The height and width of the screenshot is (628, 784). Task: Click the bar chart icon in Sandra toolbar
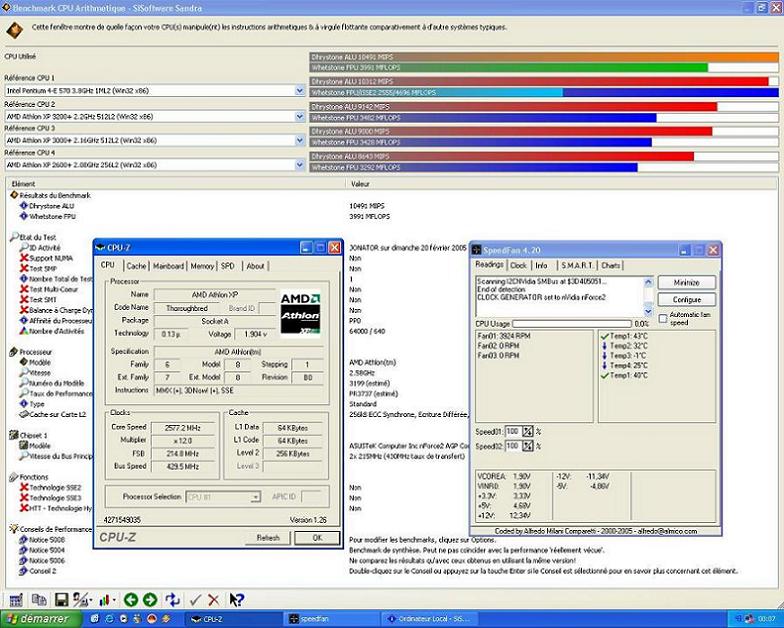pos(106,600)
